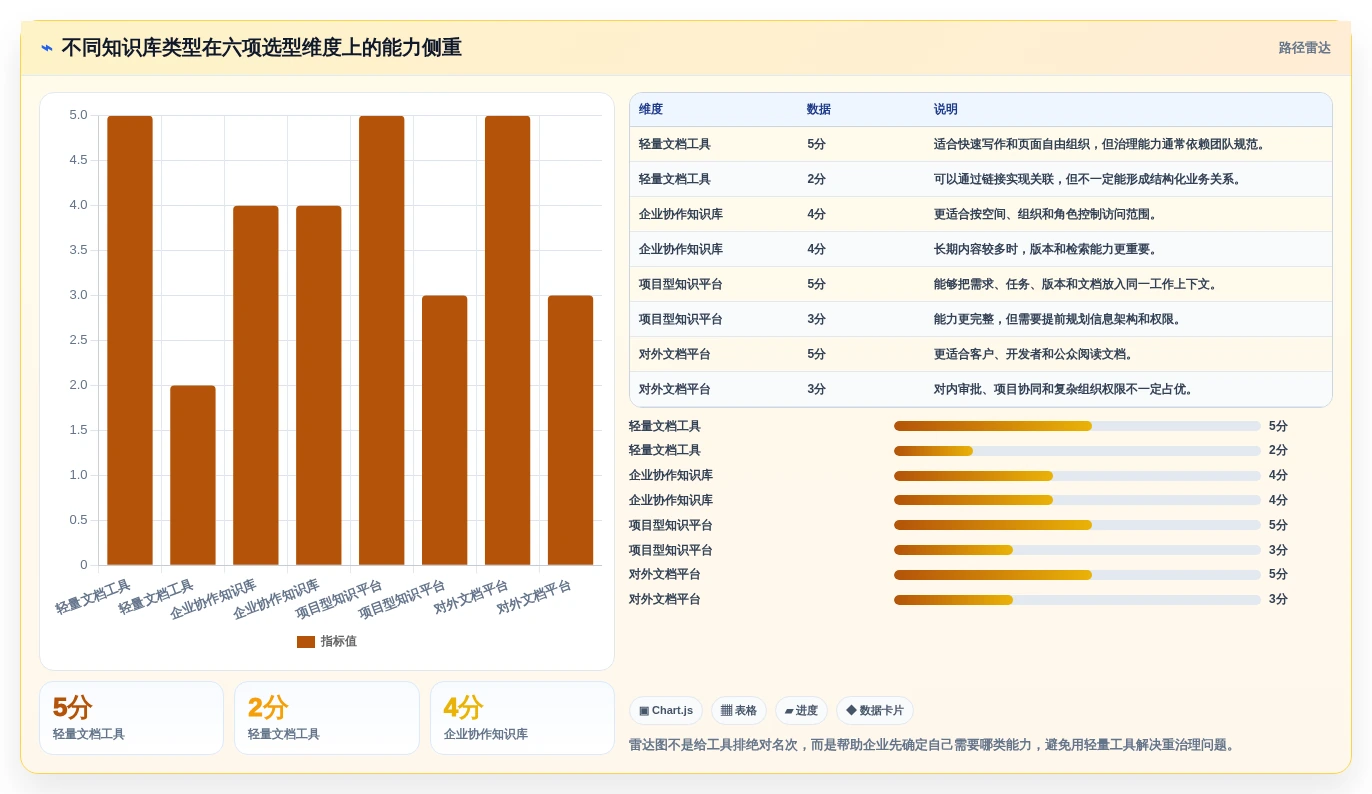The image size is (1372, 794).
Task: Click the description 对内审批、项目协同和复杂组织权限不一定占优
Action: tap(1064, 389)
